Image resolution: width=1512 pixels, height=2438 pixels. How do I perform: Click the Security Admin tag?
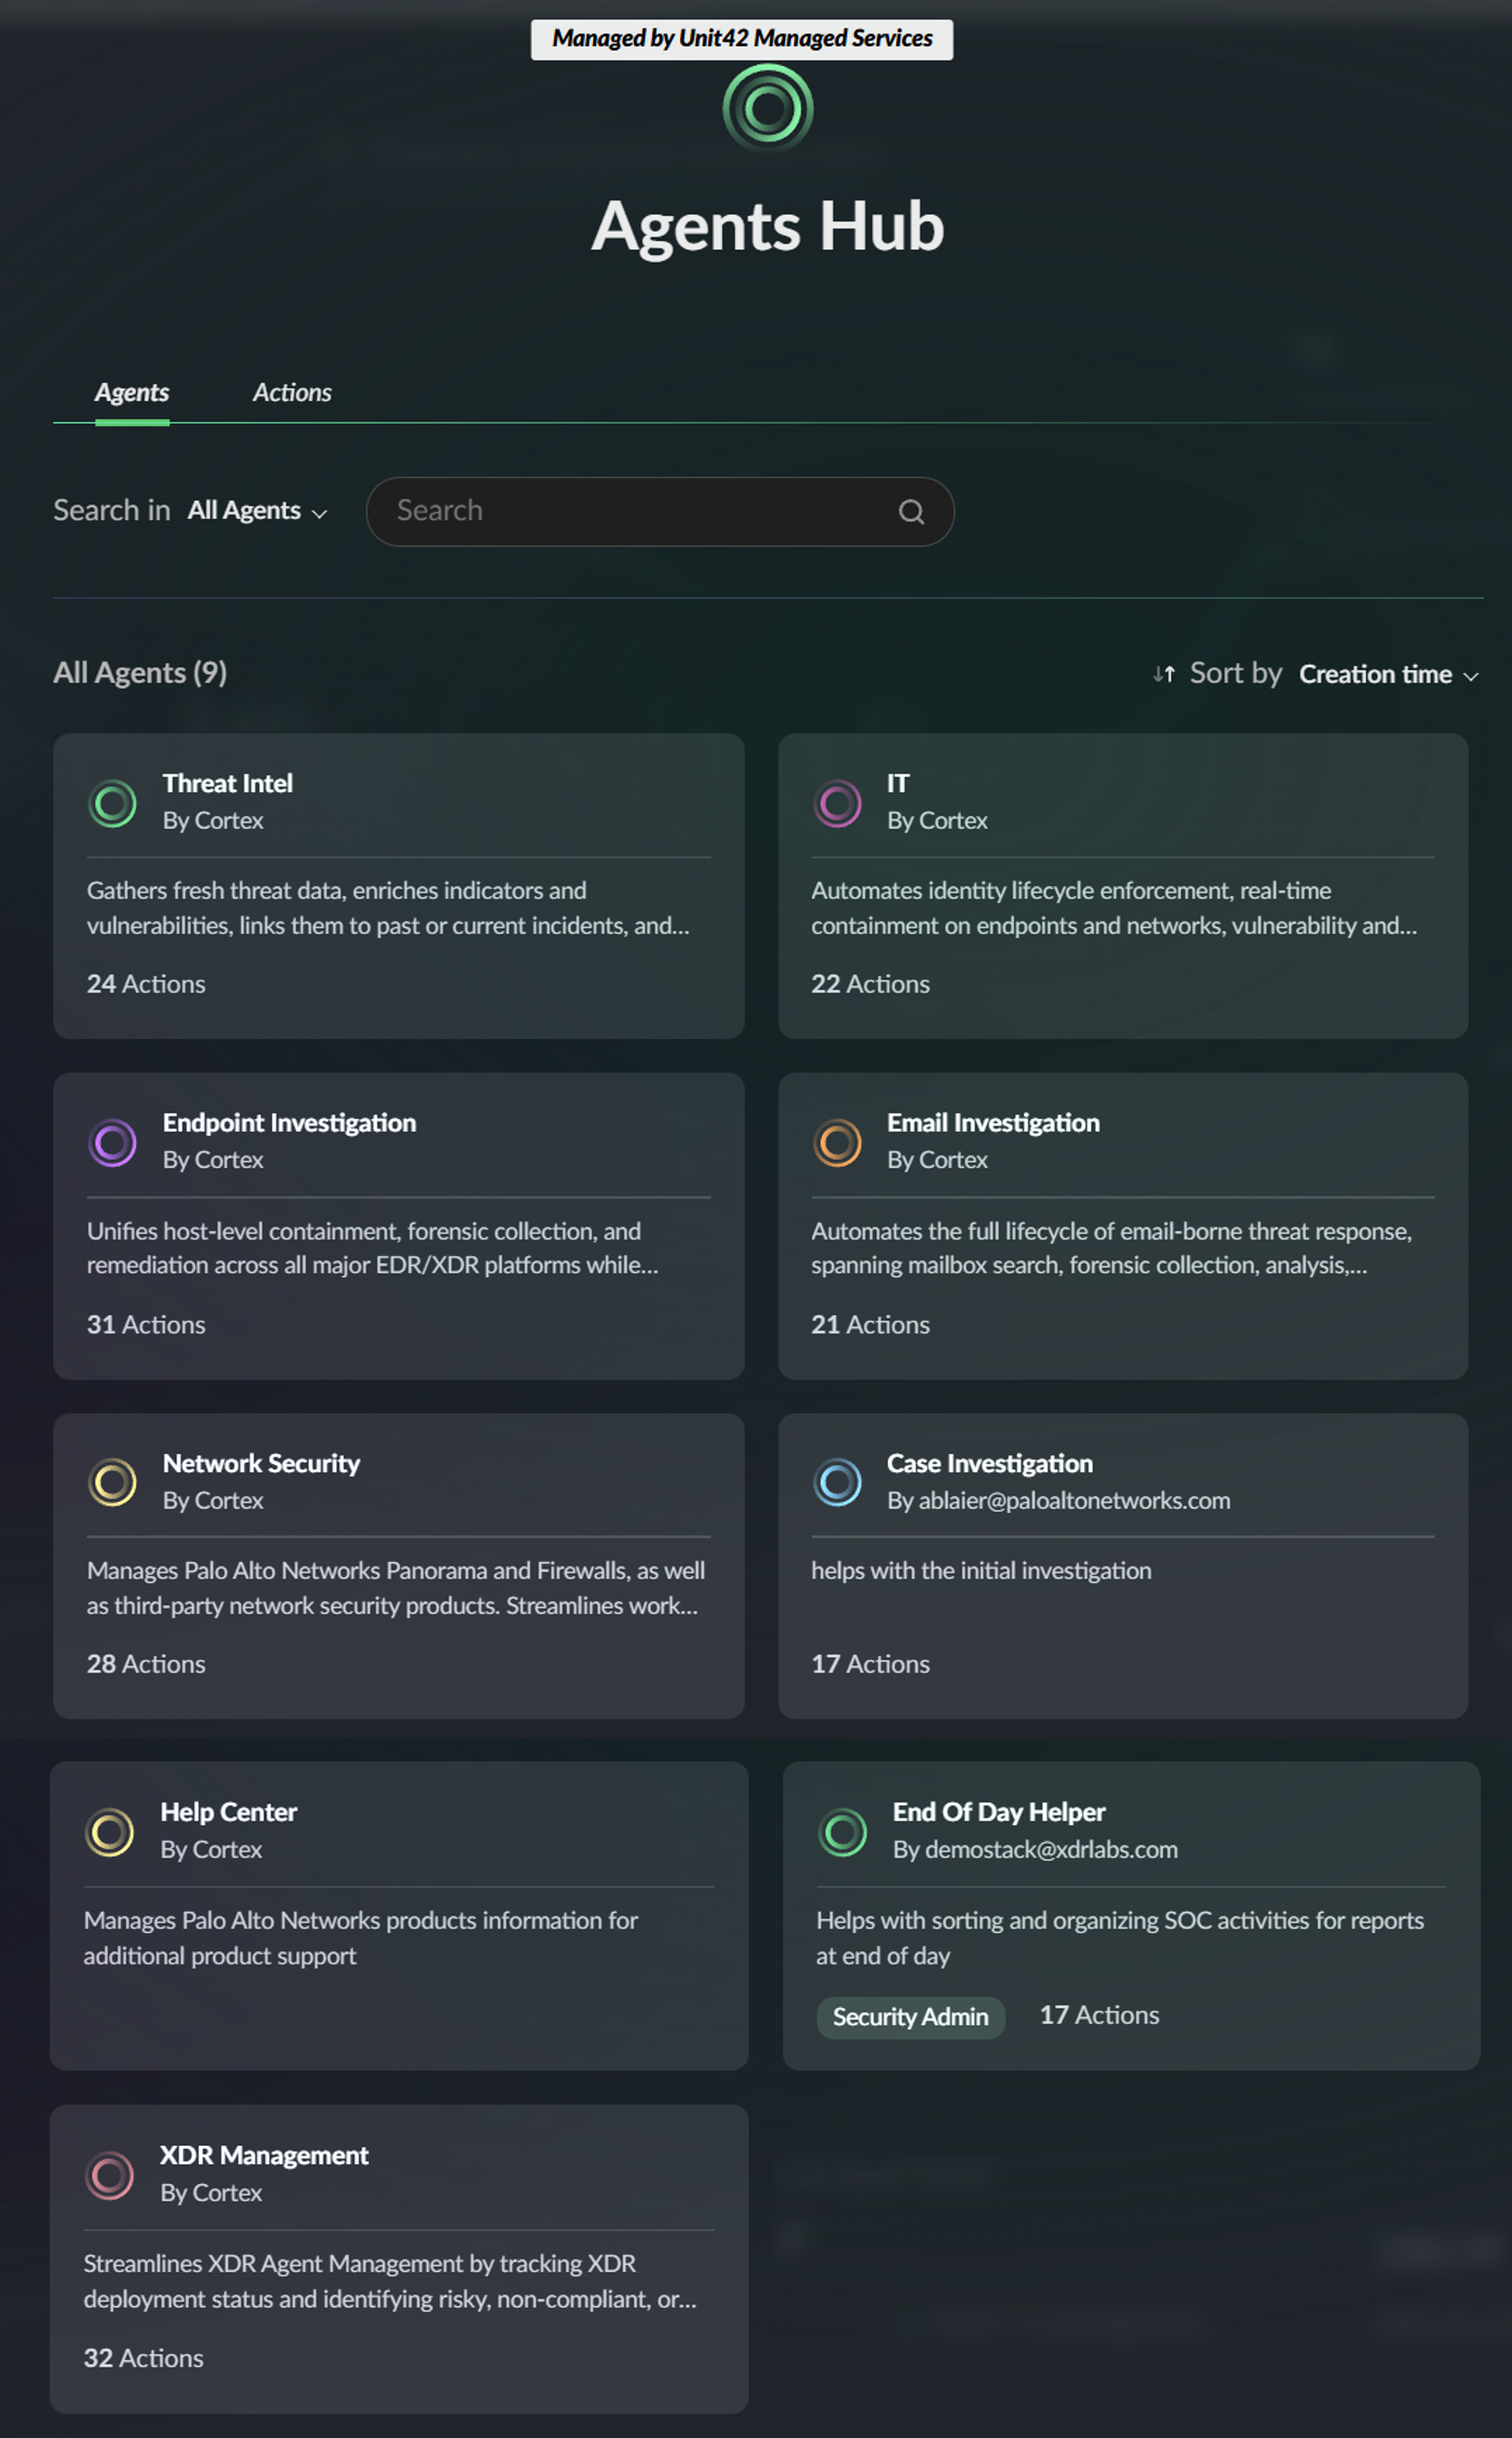909,2016
